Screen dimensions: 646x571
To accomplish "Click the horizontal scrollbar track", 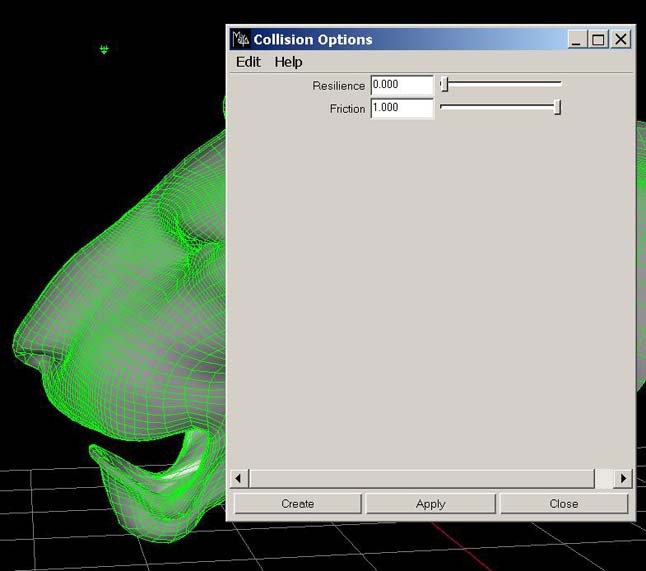I will (420, 478).
